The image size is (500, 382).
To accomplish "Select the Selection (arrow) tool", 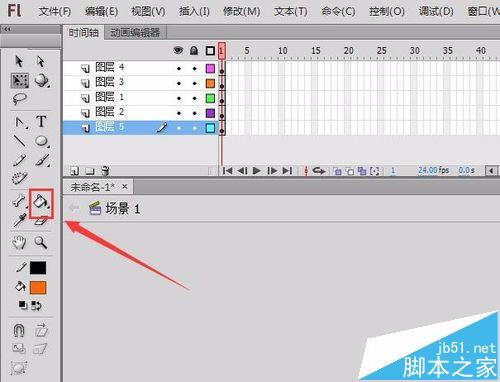I will coord(19,62).
